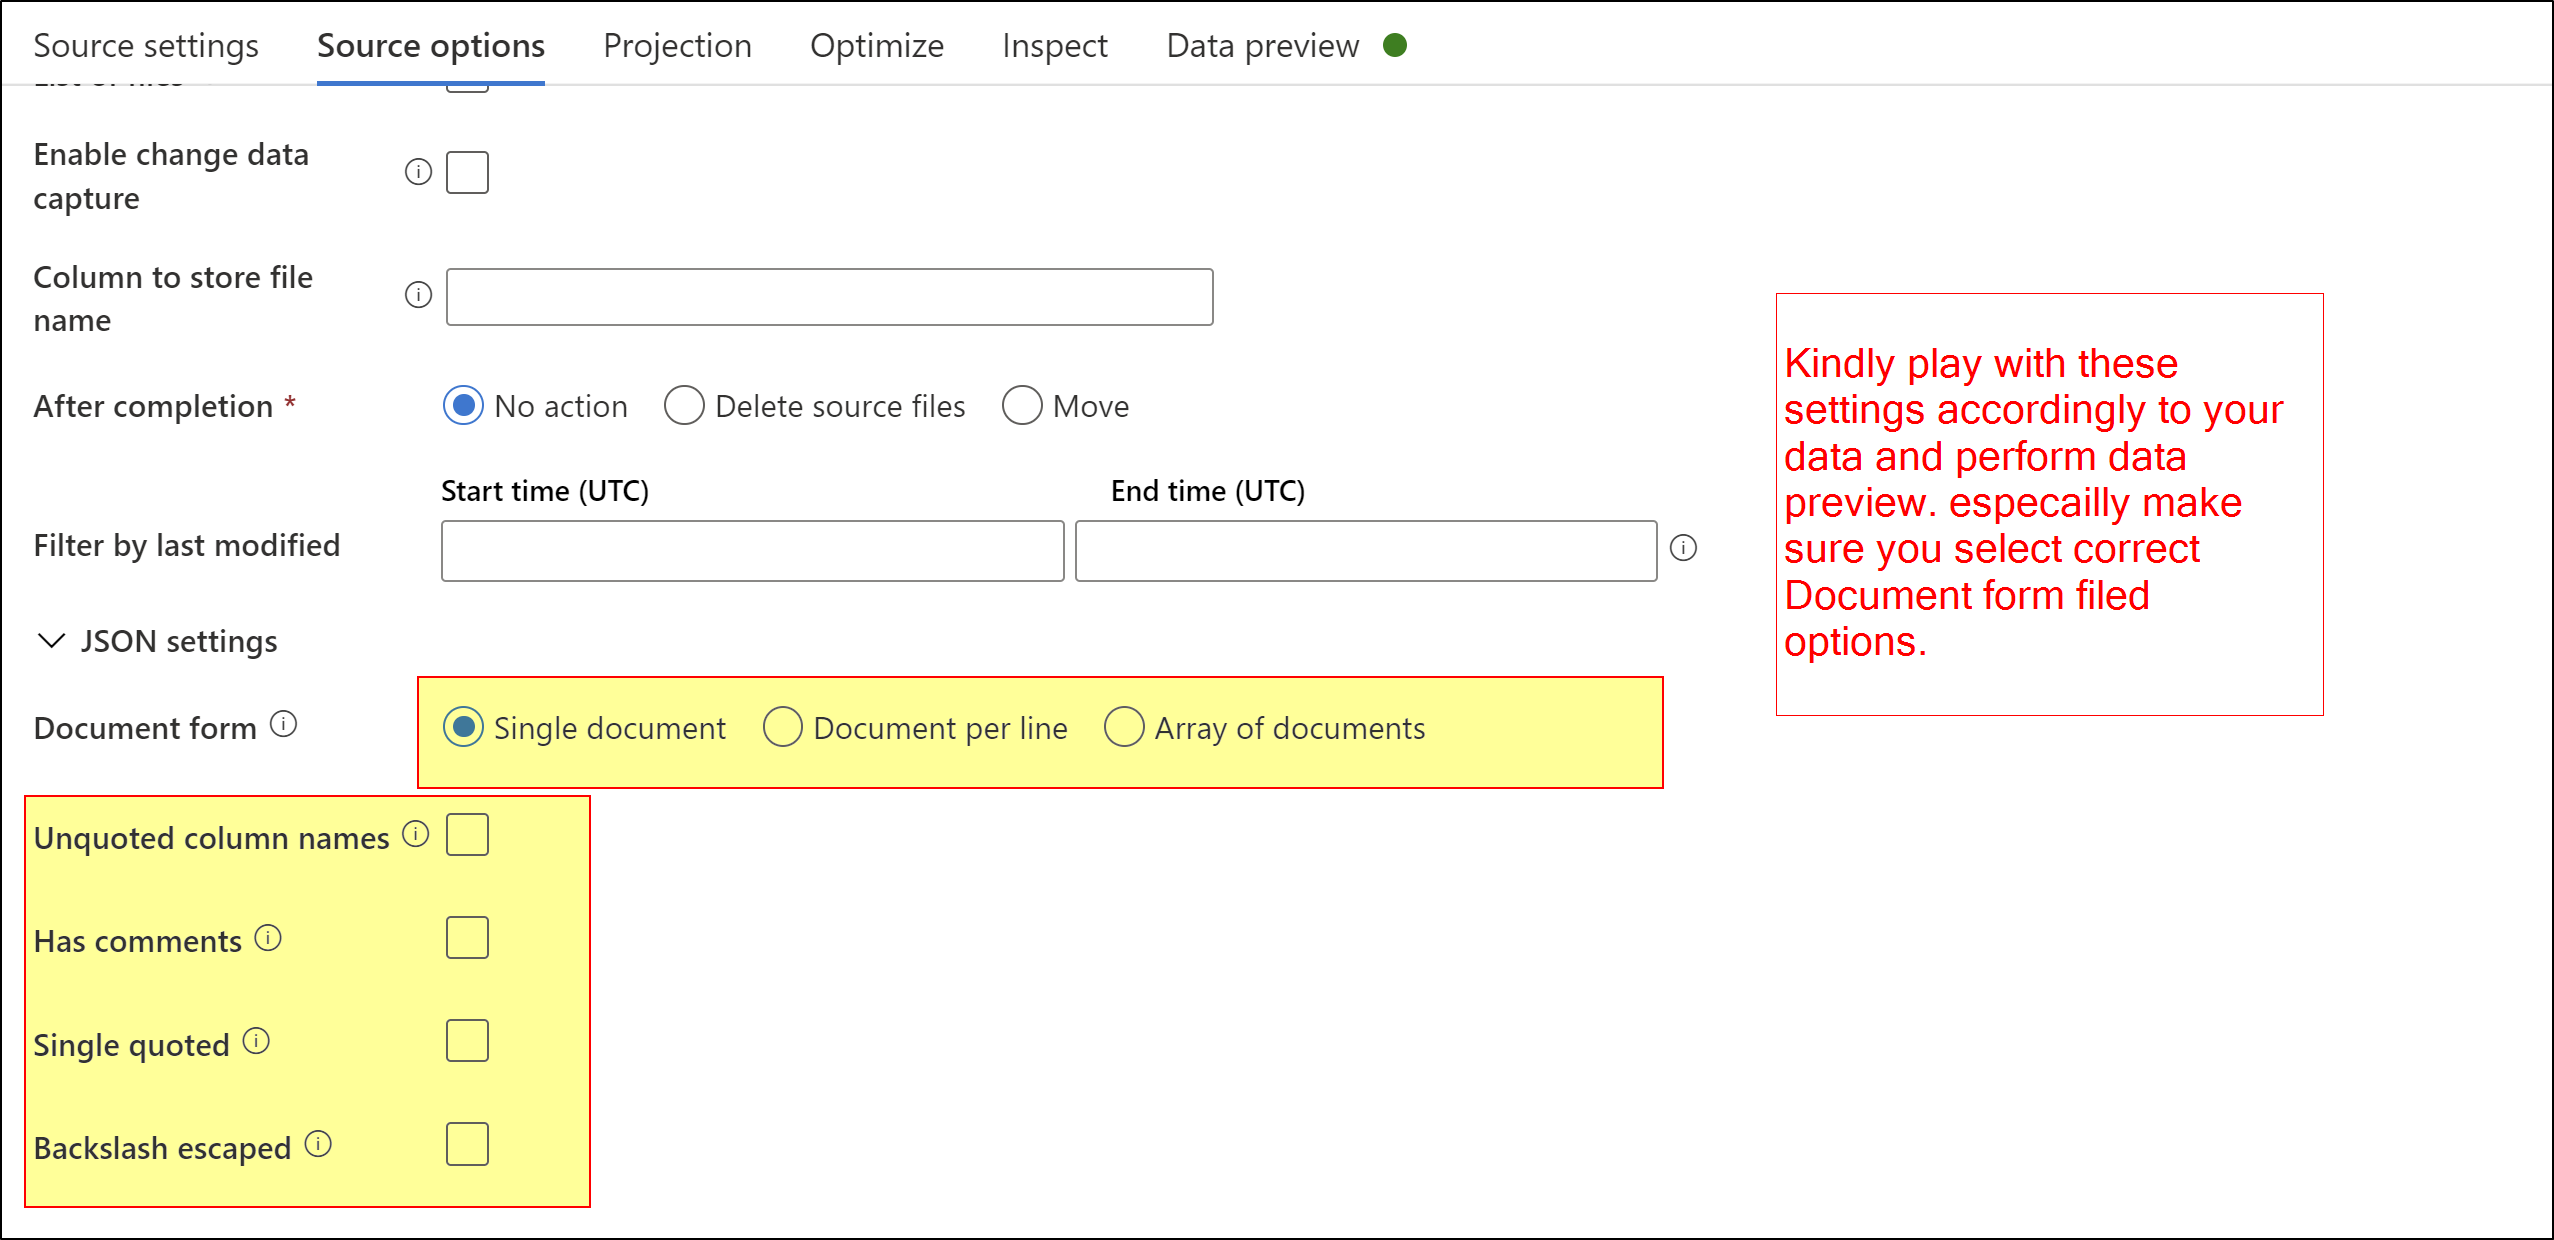Click the info icon next to Backslash escaped
The width and height of the screenshot is (2554, 1240).
click(x=319, y=1142)
